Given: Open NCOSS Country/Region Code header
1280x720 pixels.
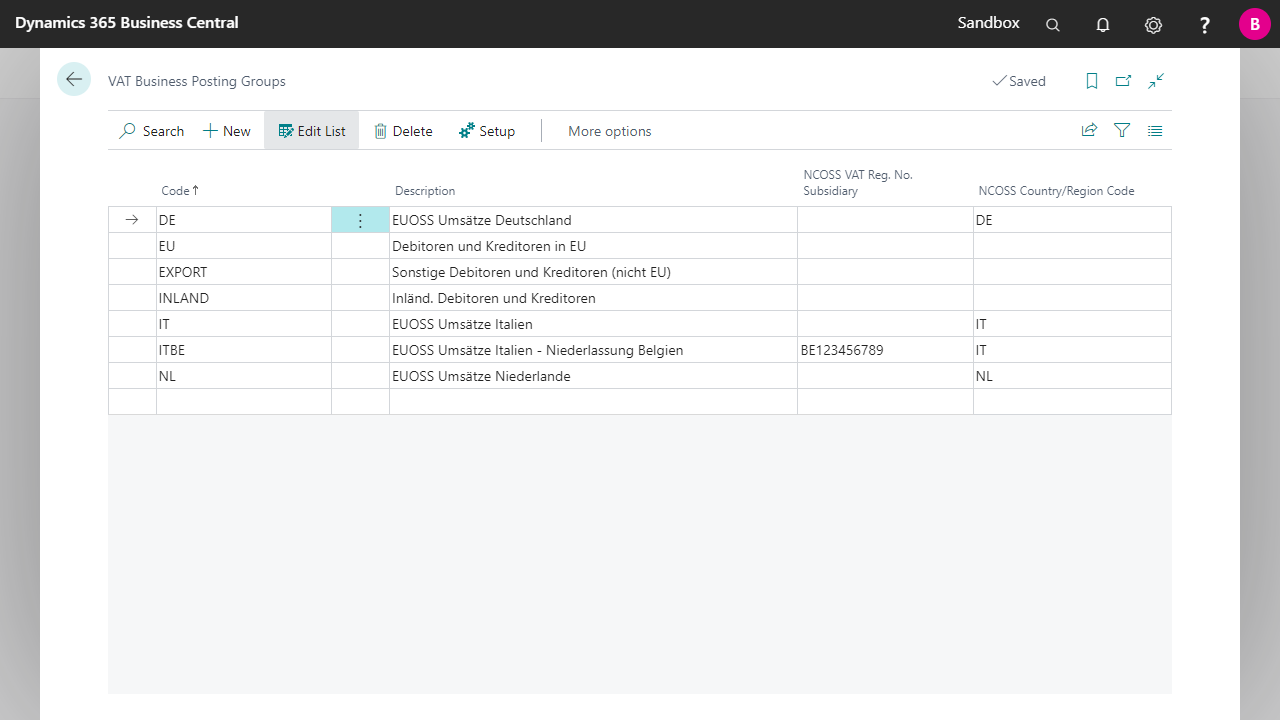Looking at the screenshot, I should pos(1056,190).
